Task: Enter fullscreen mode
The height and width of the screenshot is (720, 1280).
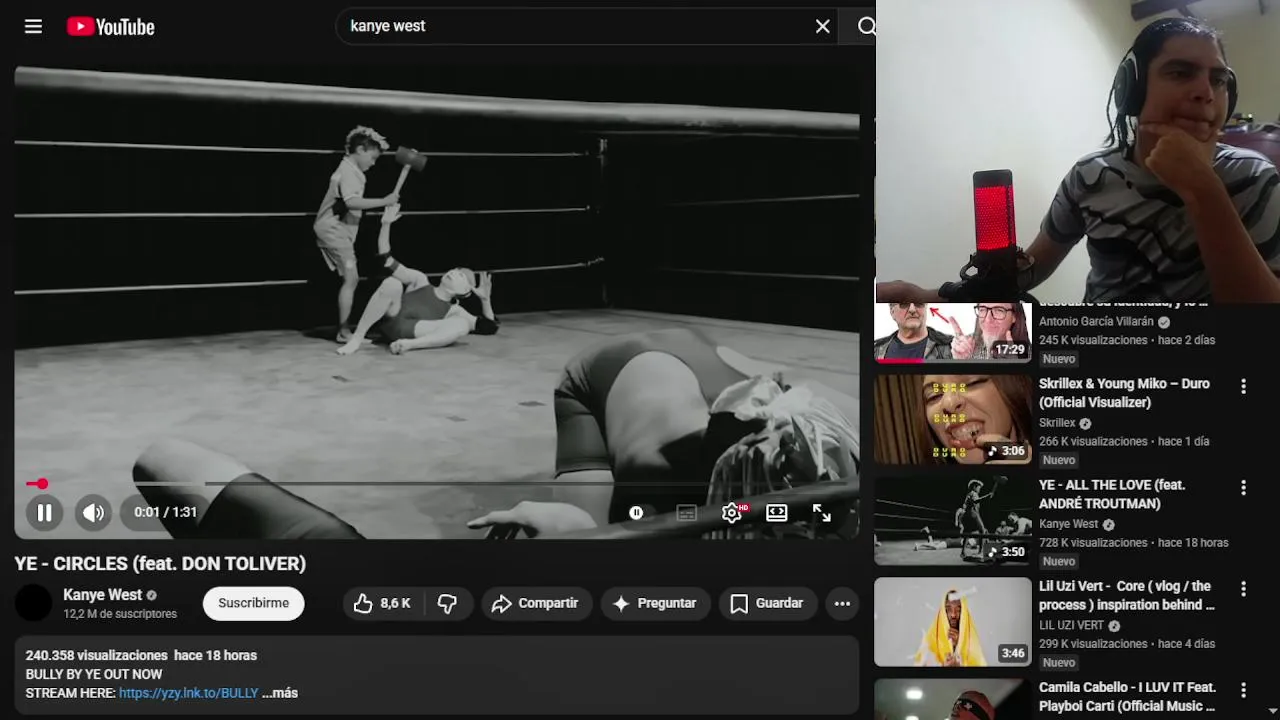Action: pos(822,513)
